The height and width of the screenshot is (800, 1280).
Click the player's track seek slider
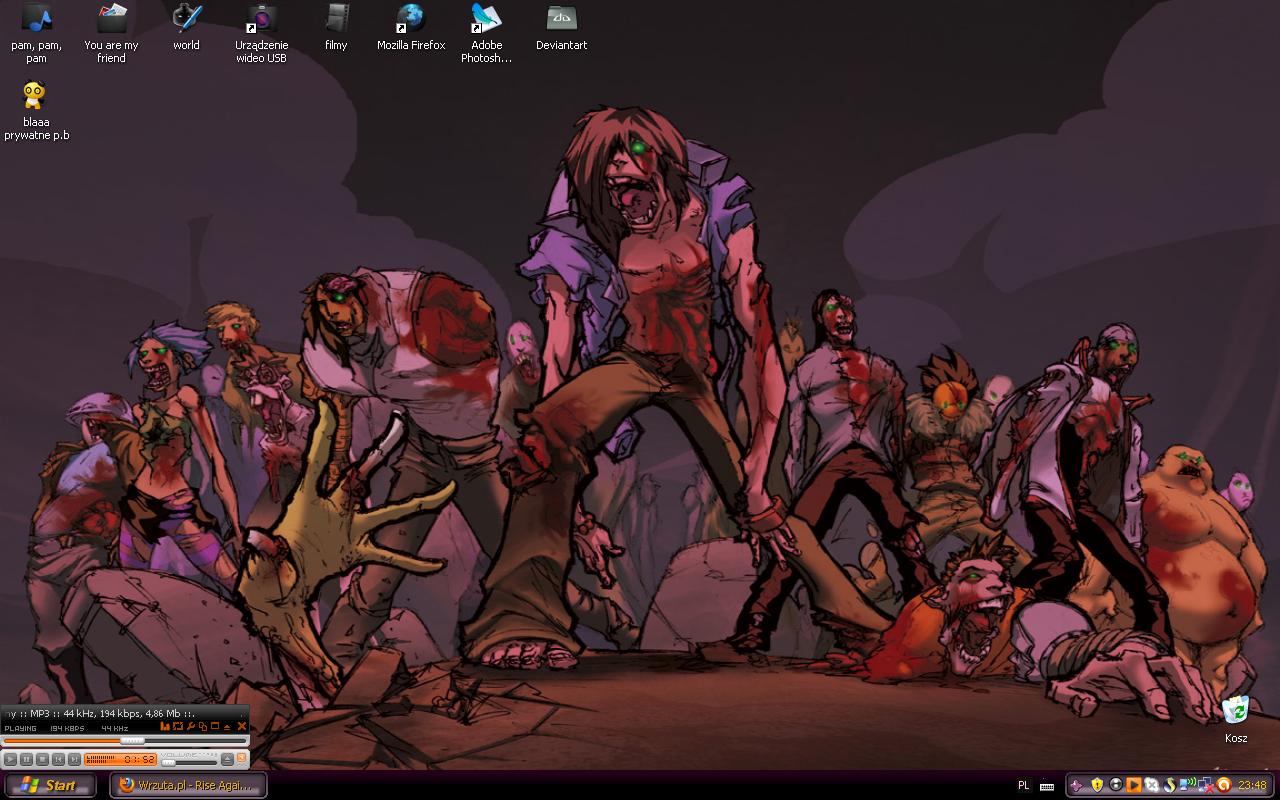(125, 741)
